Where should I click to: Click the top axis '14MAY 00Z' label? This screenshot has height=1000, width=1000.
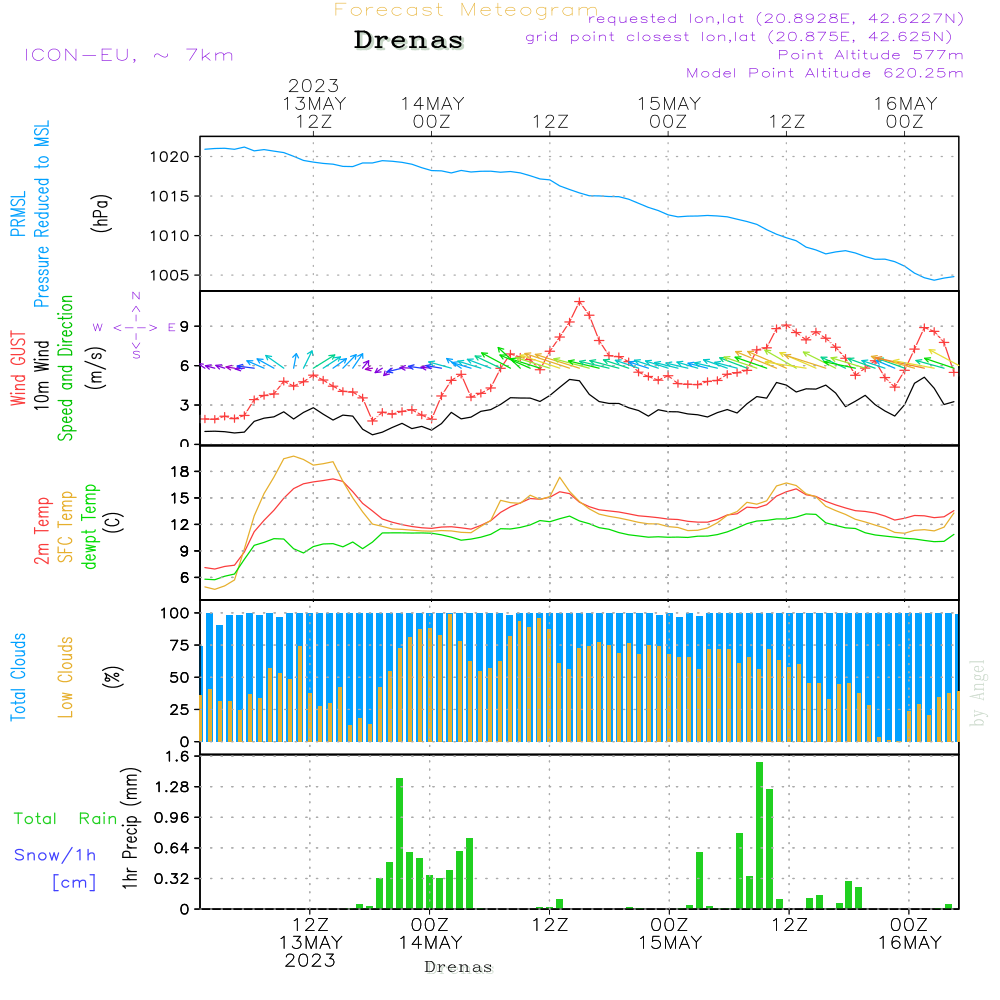[432, 112]
